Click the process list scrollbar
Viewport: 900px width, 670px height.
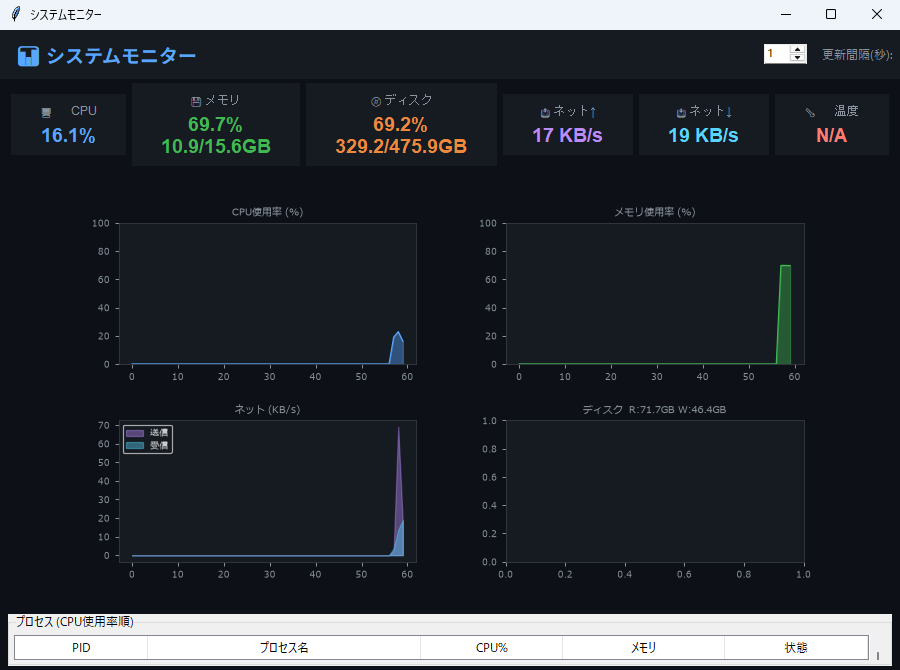click(x=878, y=654)
